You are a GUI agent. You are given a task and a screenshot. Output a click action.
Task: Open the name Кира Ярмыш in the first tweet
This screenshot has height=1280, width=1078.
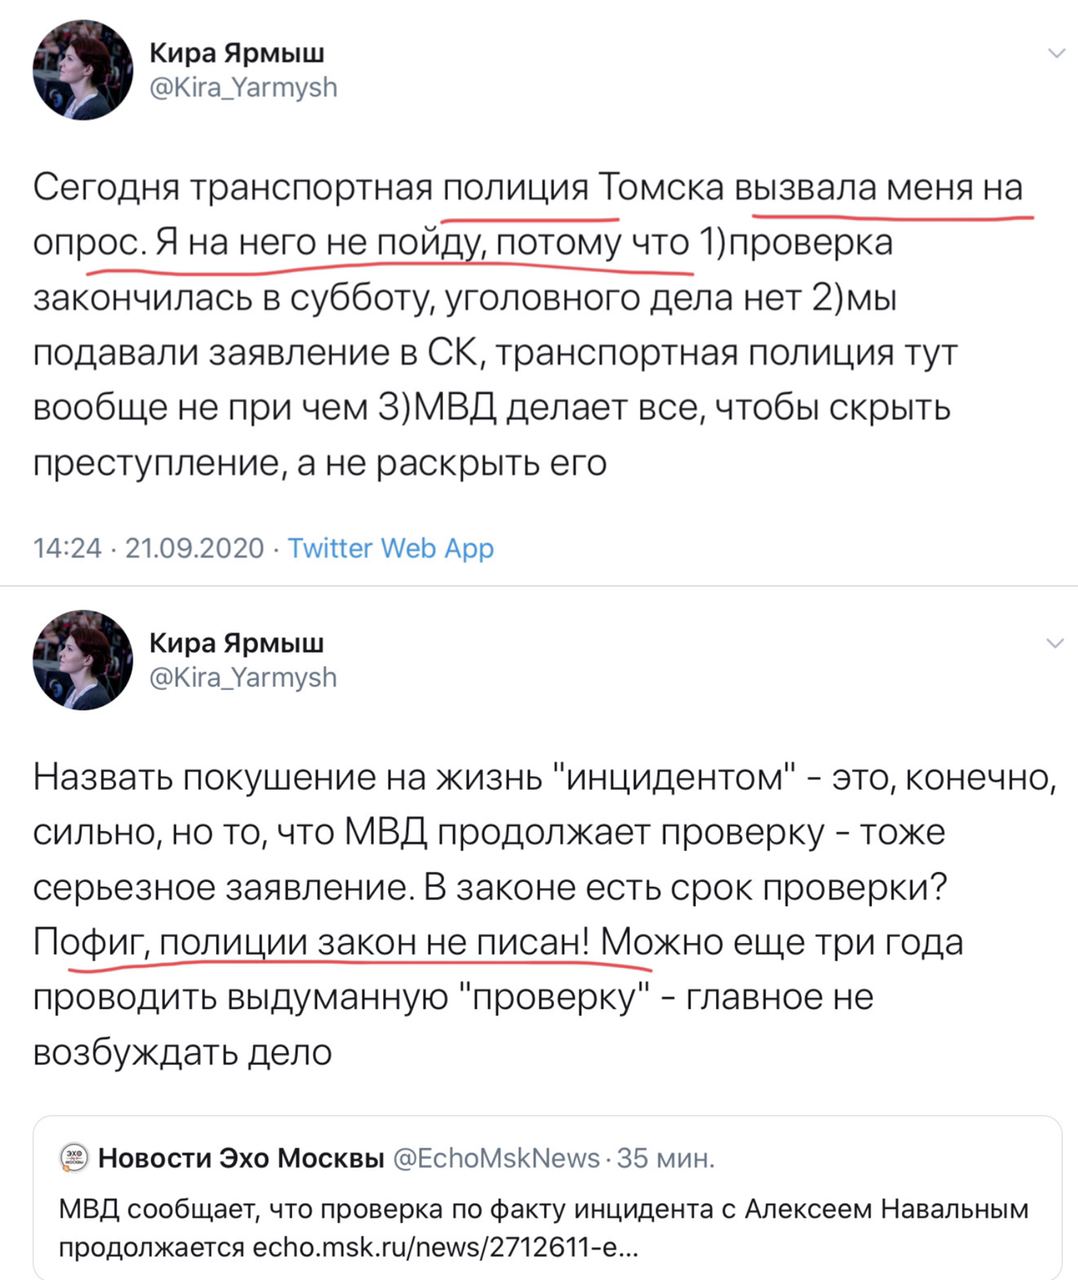[x=236, y=53]
